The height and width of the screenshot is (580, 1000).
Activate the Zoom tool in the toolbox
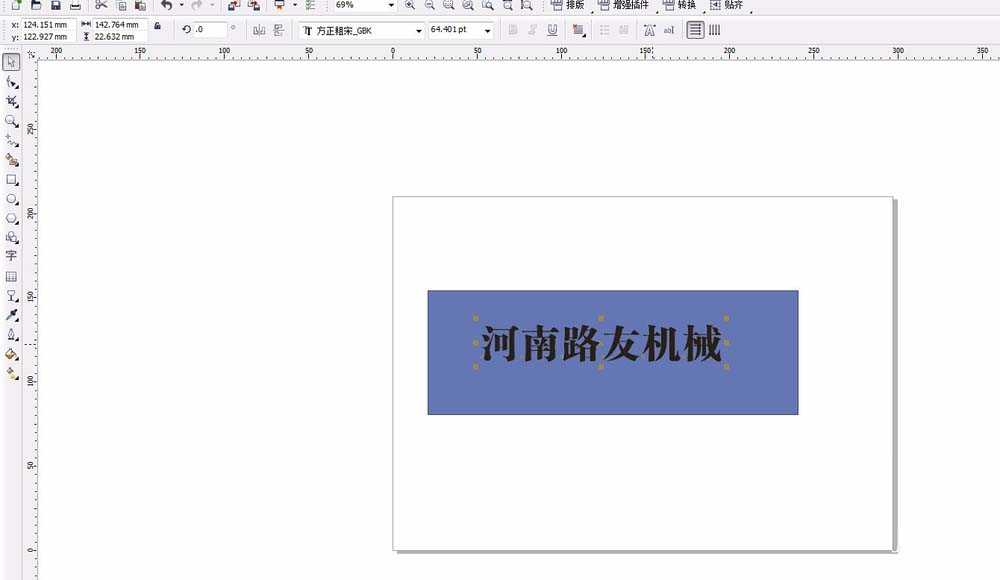tap(12, 122)
